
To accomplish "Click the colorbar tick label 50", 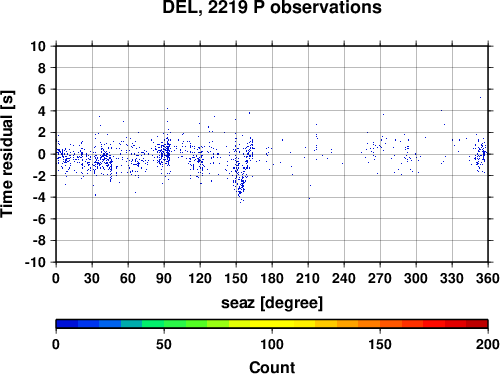I will 164,344.
